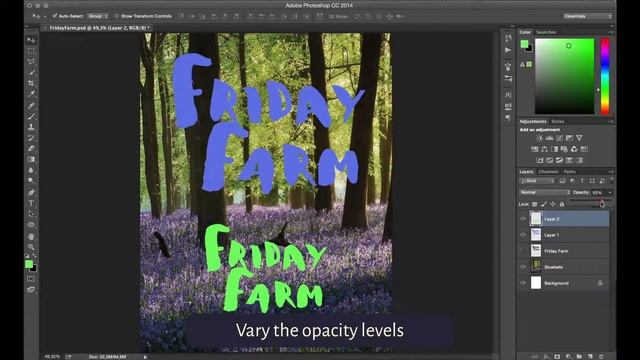Select the Brush tool
640x360 pixels.
(x=31, y=116)
